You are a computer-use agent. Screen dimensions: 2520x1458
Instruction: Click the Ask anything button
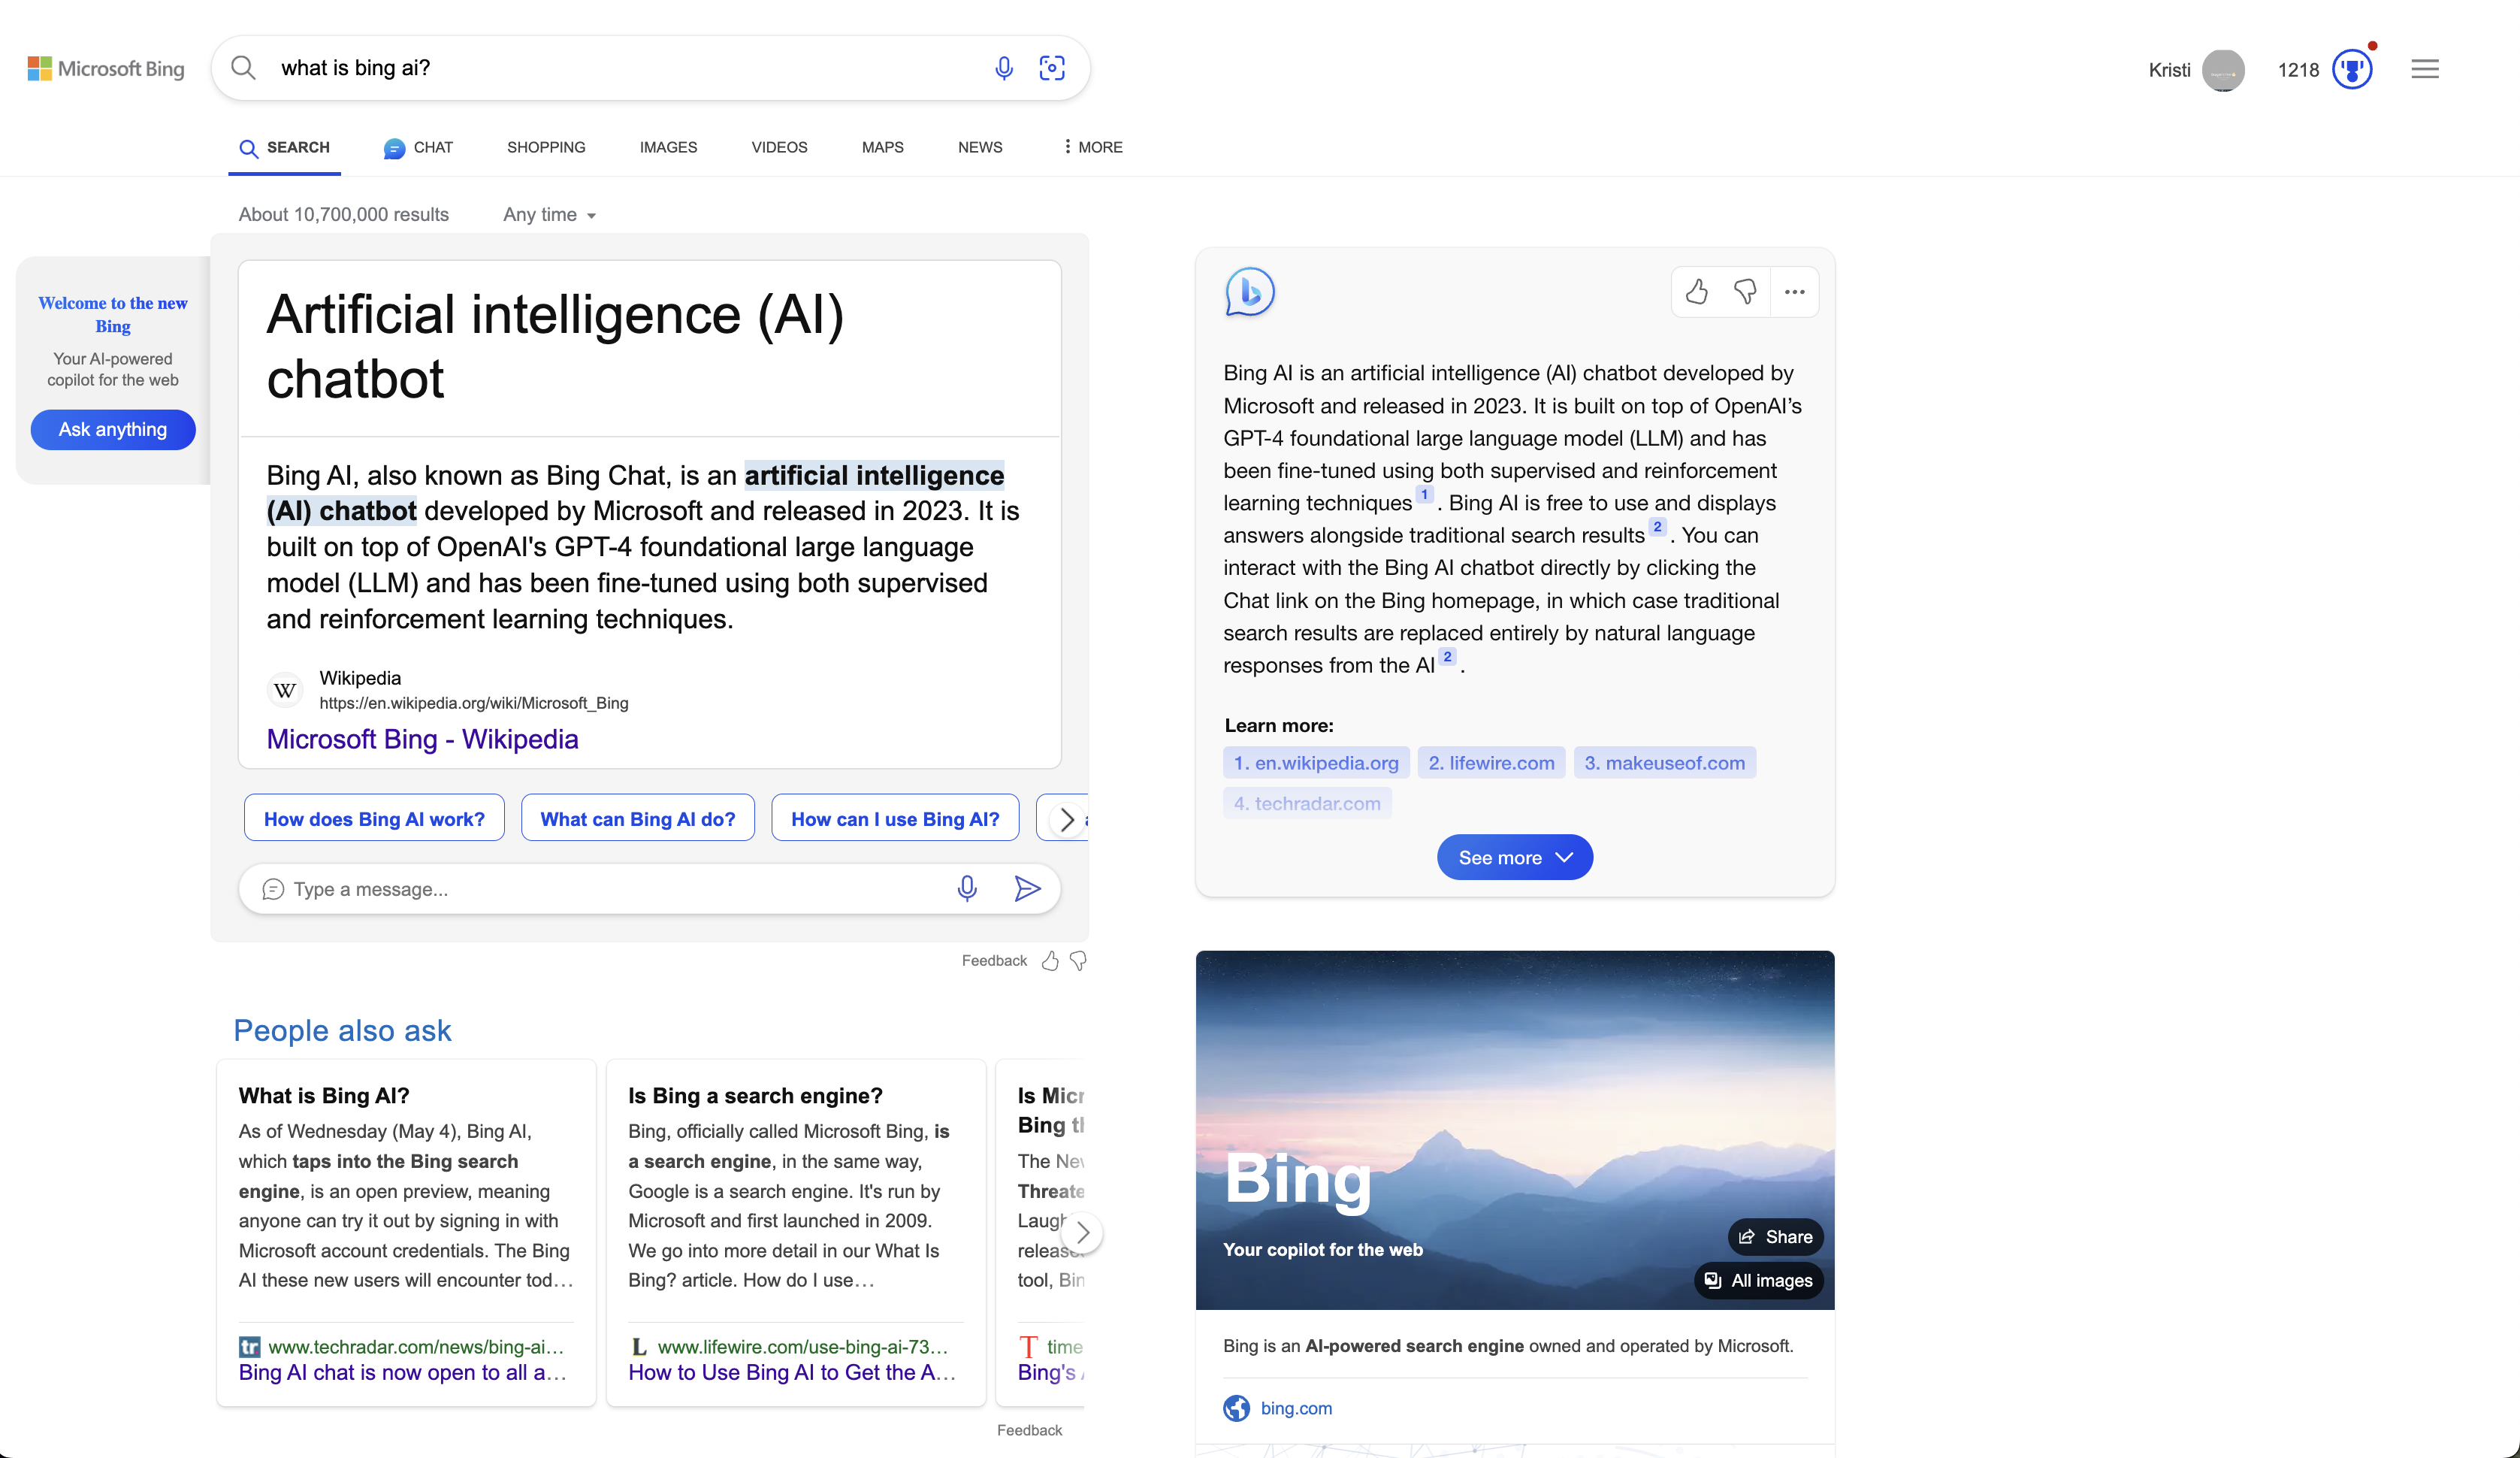coord(113,428)
